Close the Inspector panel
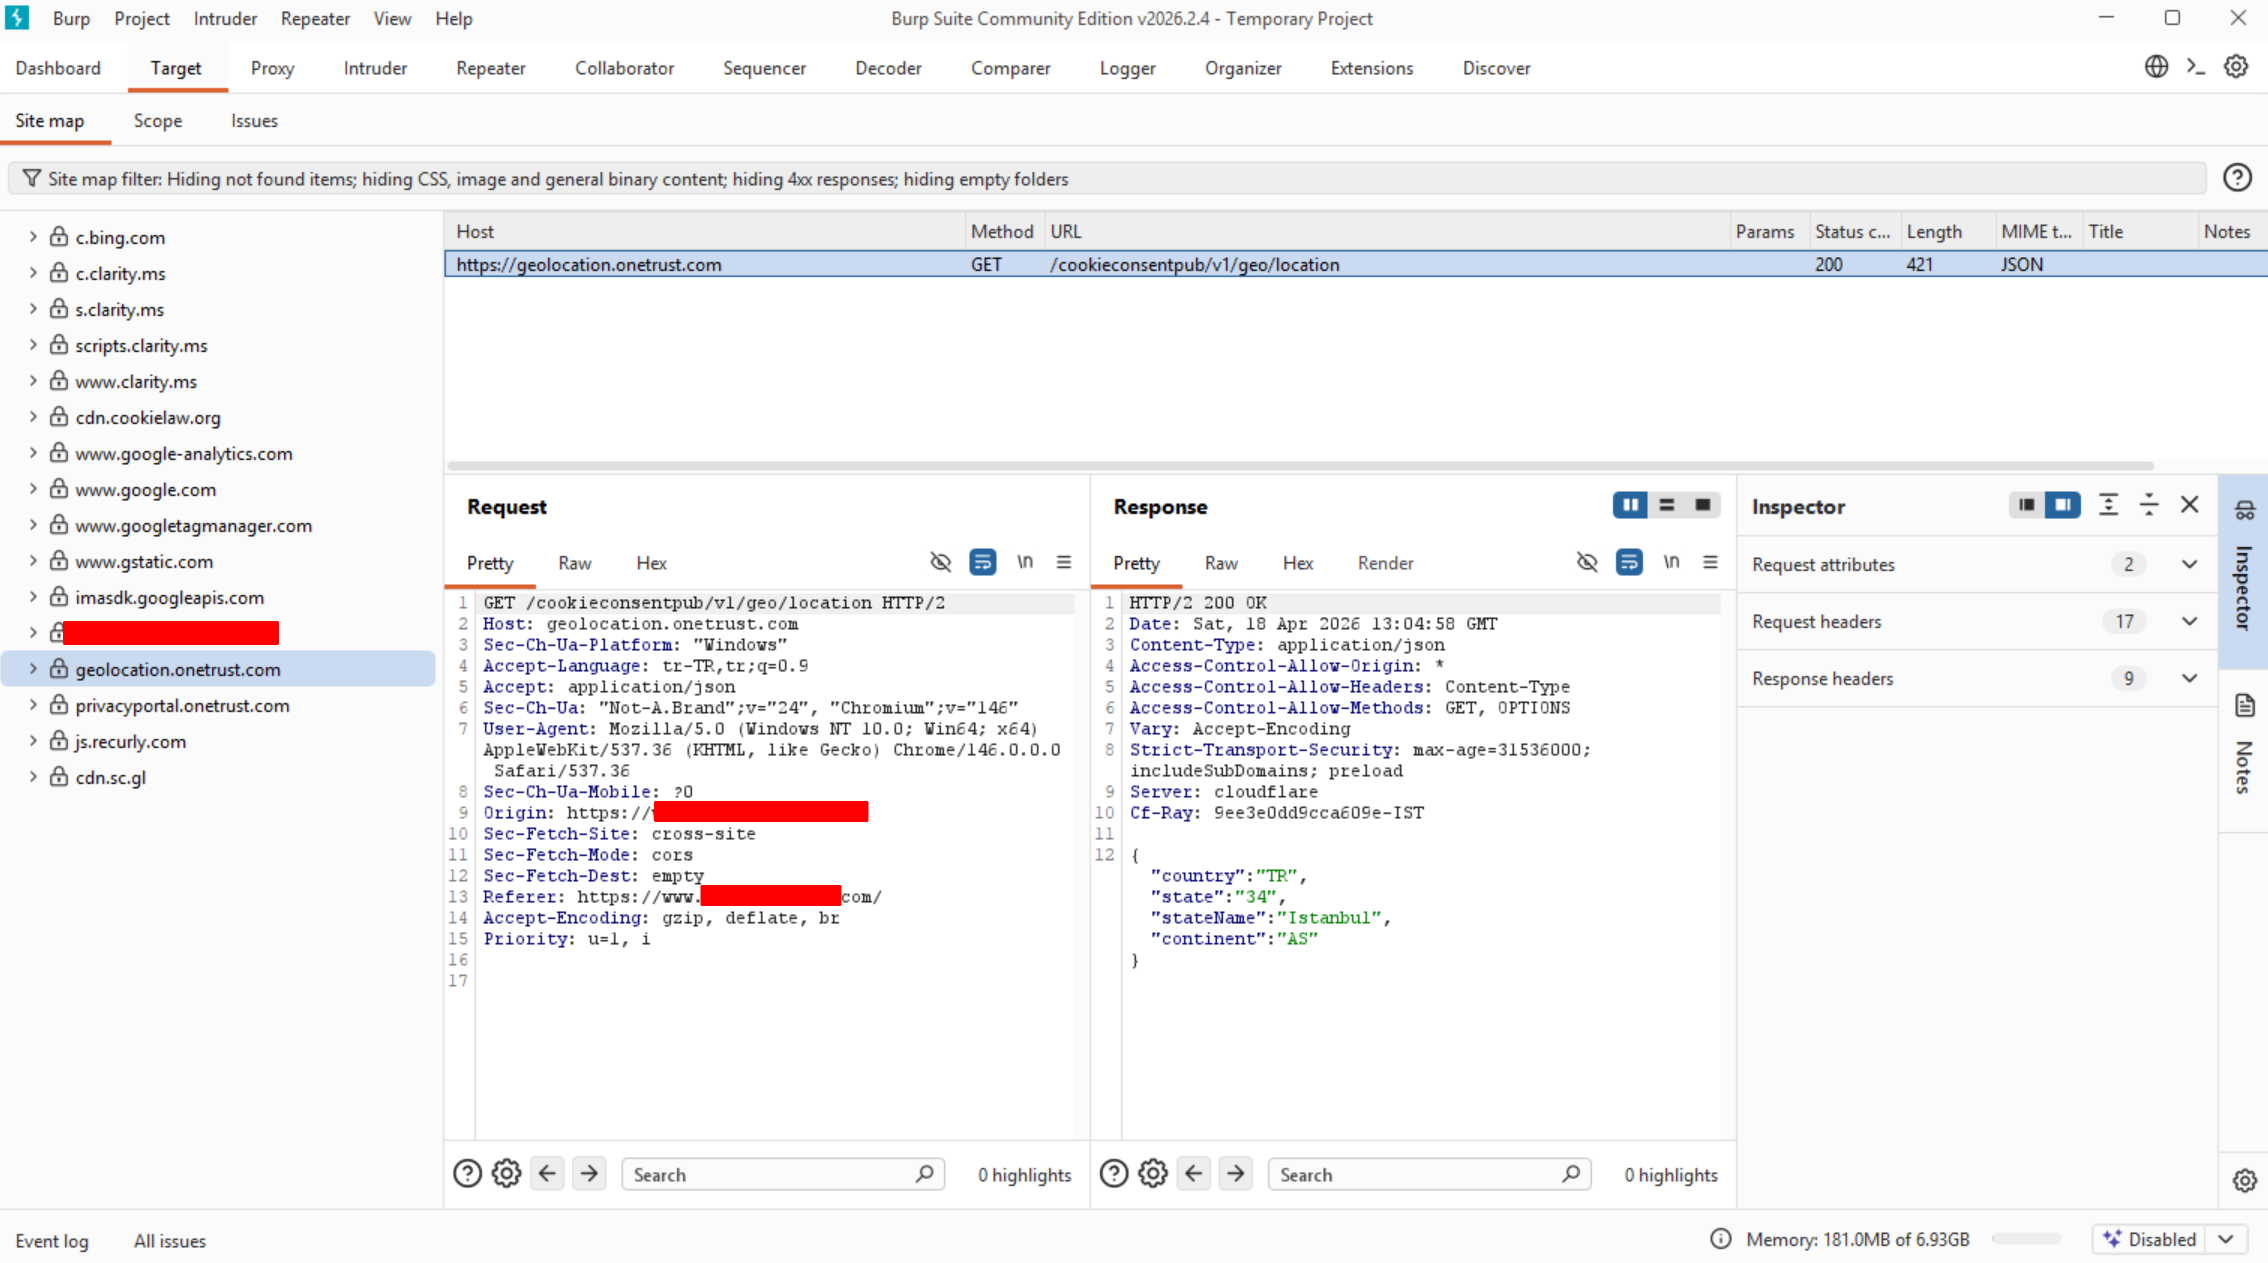The height and width of the screenshot is (1263, 2268). click(x=2190, y=505)
